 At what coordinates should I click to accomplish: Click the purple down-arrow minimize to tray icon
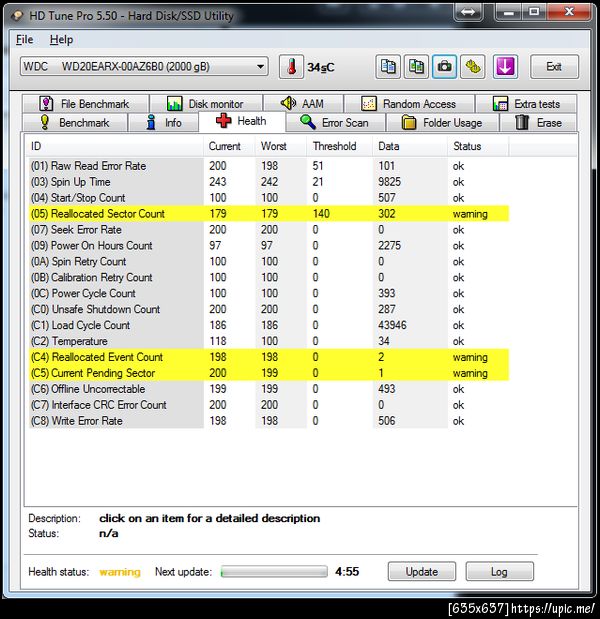pyautogui.click(x=505, y=67)
